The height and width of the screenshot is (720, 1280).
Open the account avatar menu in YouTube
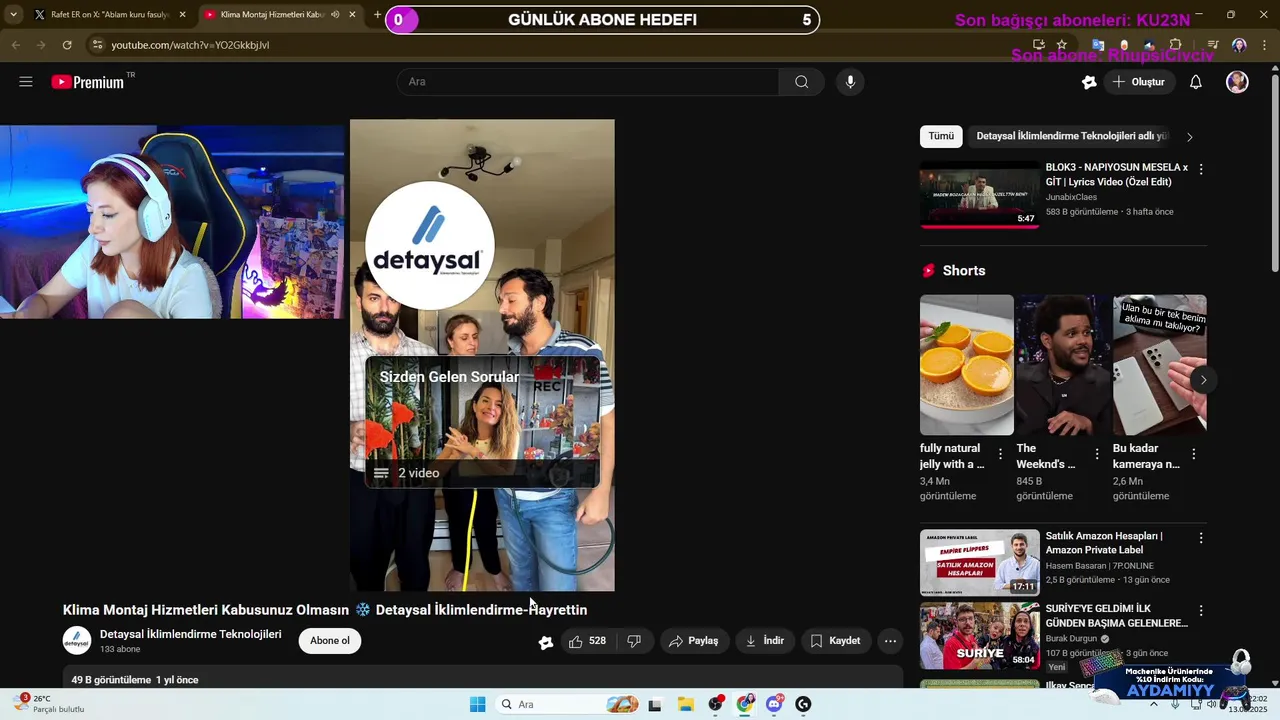pos(1237,82)
